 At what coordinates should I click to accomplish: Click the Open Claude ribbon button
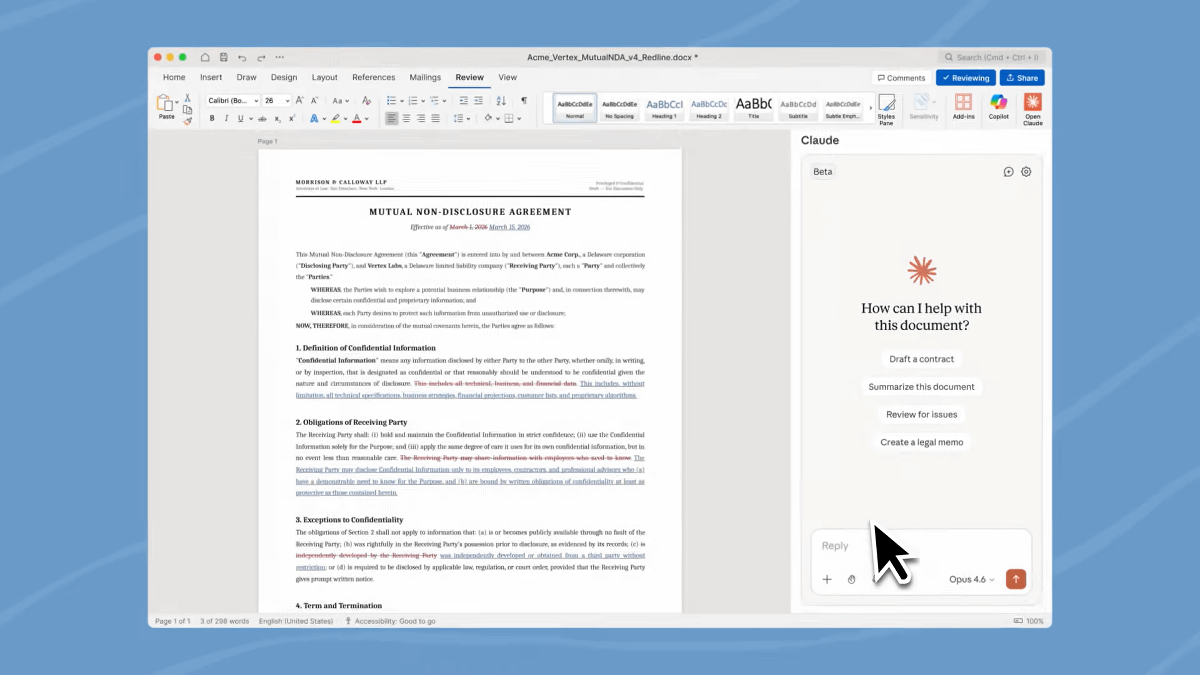coord(1032,107)
